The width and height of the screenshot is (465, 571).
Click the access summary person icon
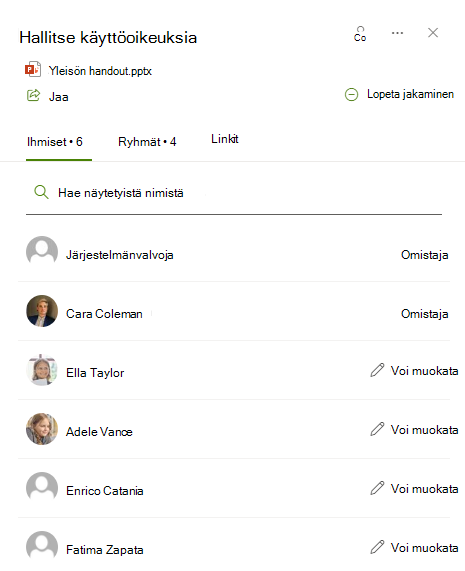(360, 34)
